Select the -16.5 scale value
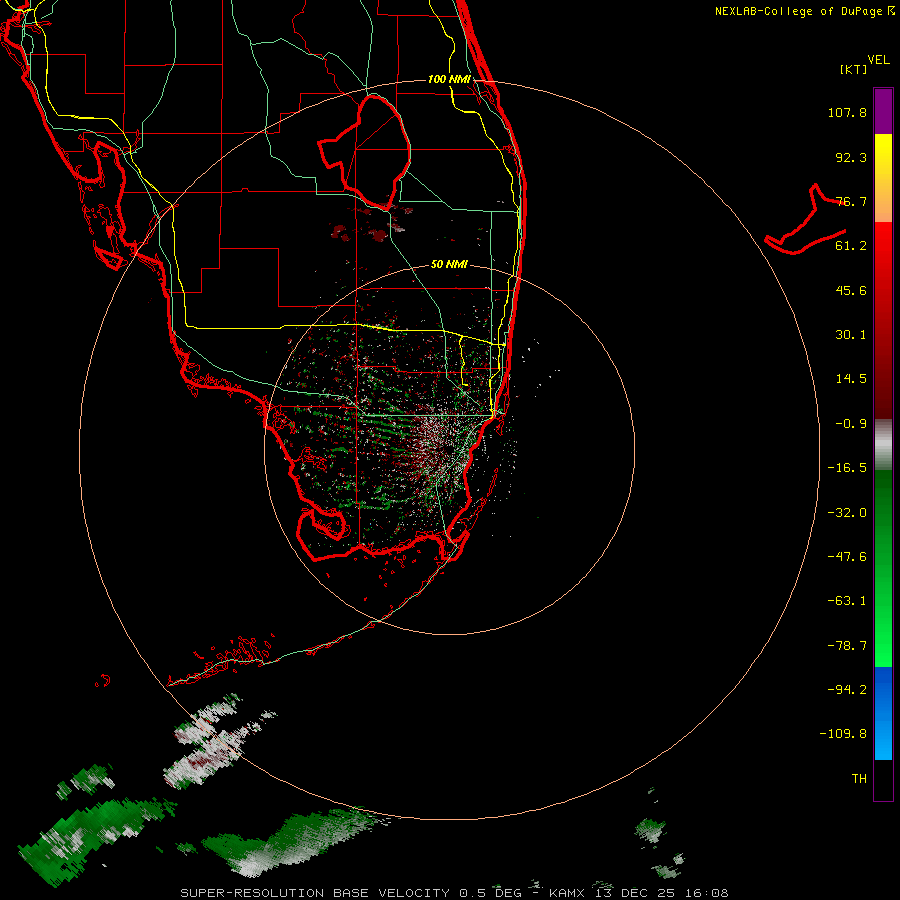The image size is (900, 900). (847, 468)
